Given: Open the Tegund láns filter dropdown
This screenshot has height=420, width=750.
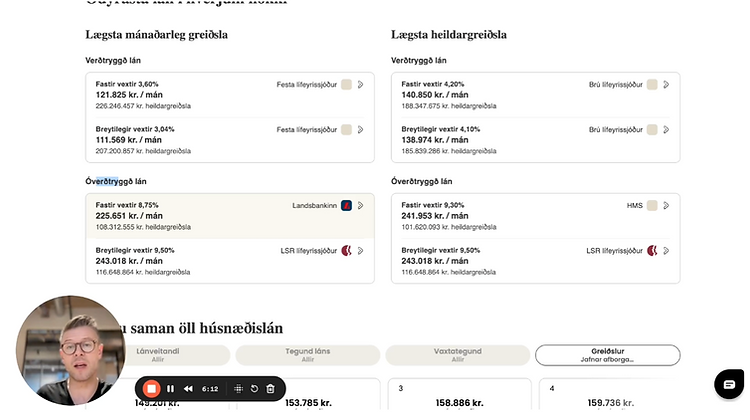Looking at the screenshot, I should pyautogui.click(x=308, y=355).
